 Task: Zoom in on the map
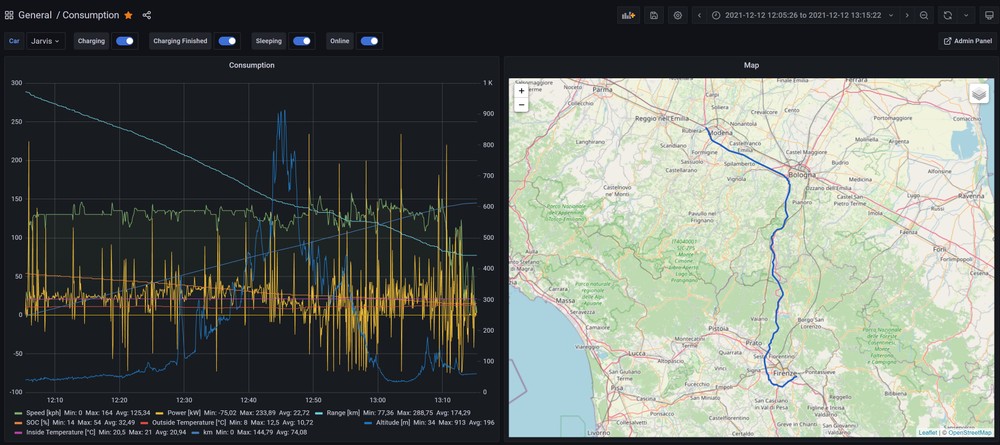point(521,90)
